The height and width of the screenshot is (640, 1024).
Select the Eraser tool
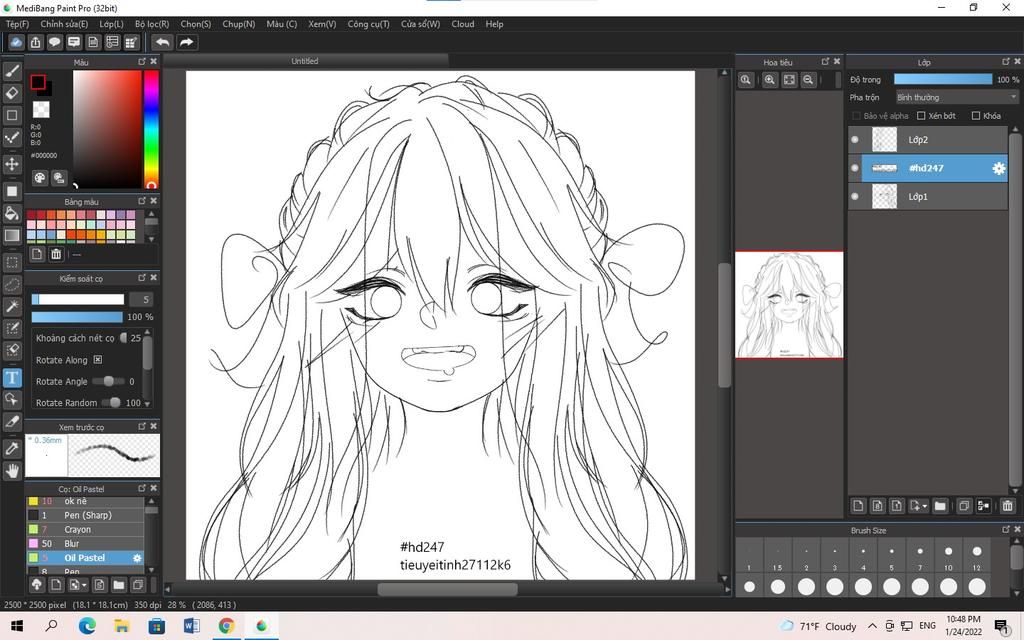tap(12, 93)
